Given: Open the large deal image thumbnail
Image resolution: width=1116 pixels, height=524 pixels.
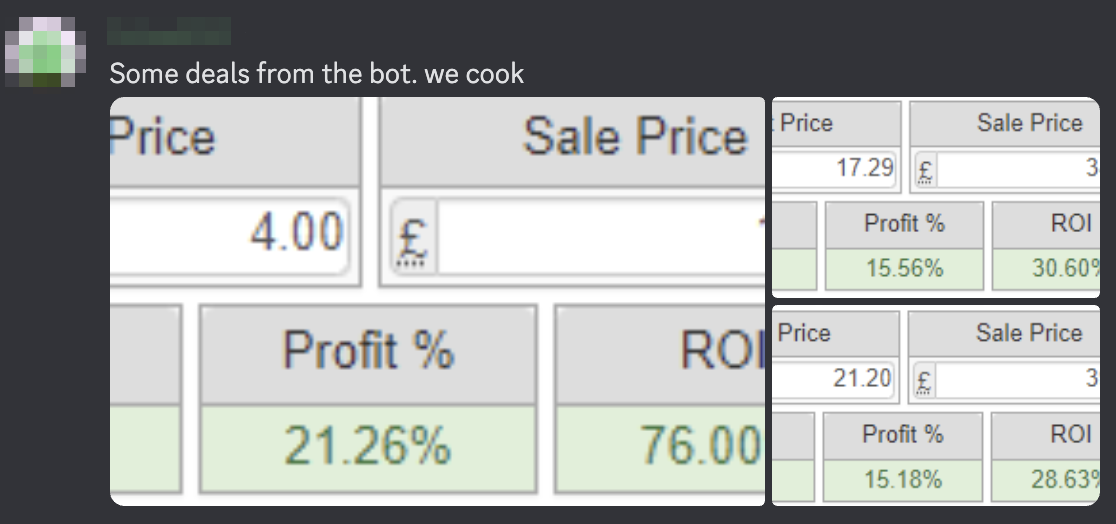Looking at the screenshot, I should coord(437,301).
